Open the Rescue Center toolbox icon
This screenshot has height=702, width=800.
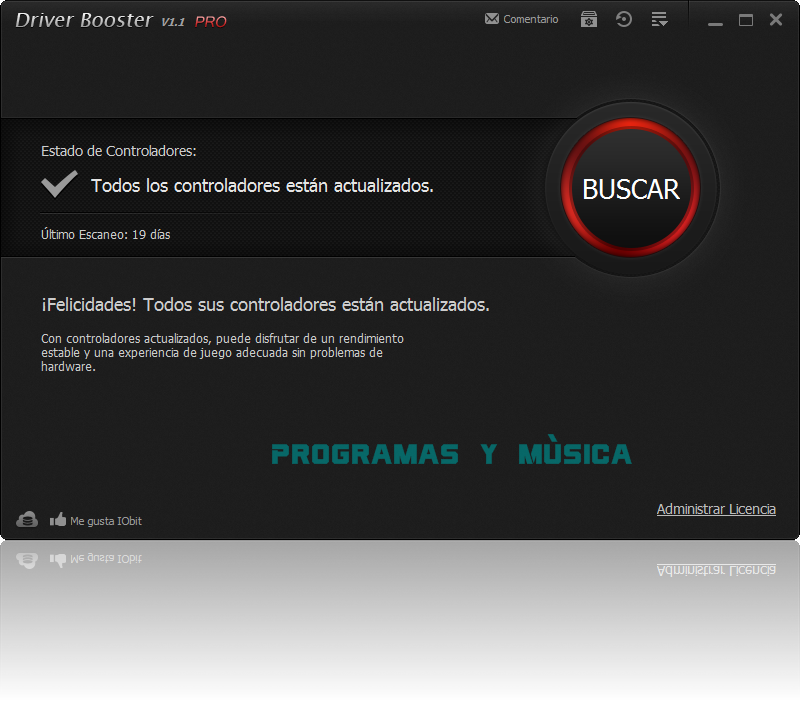click(x=588, y=18)
